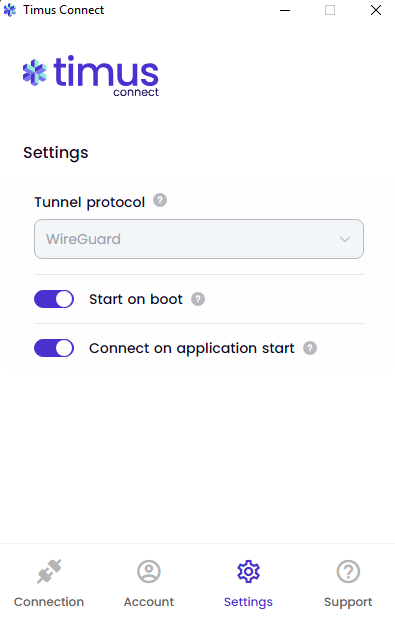Open the Account profile icon
This screenshot has width=395, height=619.
149,571
